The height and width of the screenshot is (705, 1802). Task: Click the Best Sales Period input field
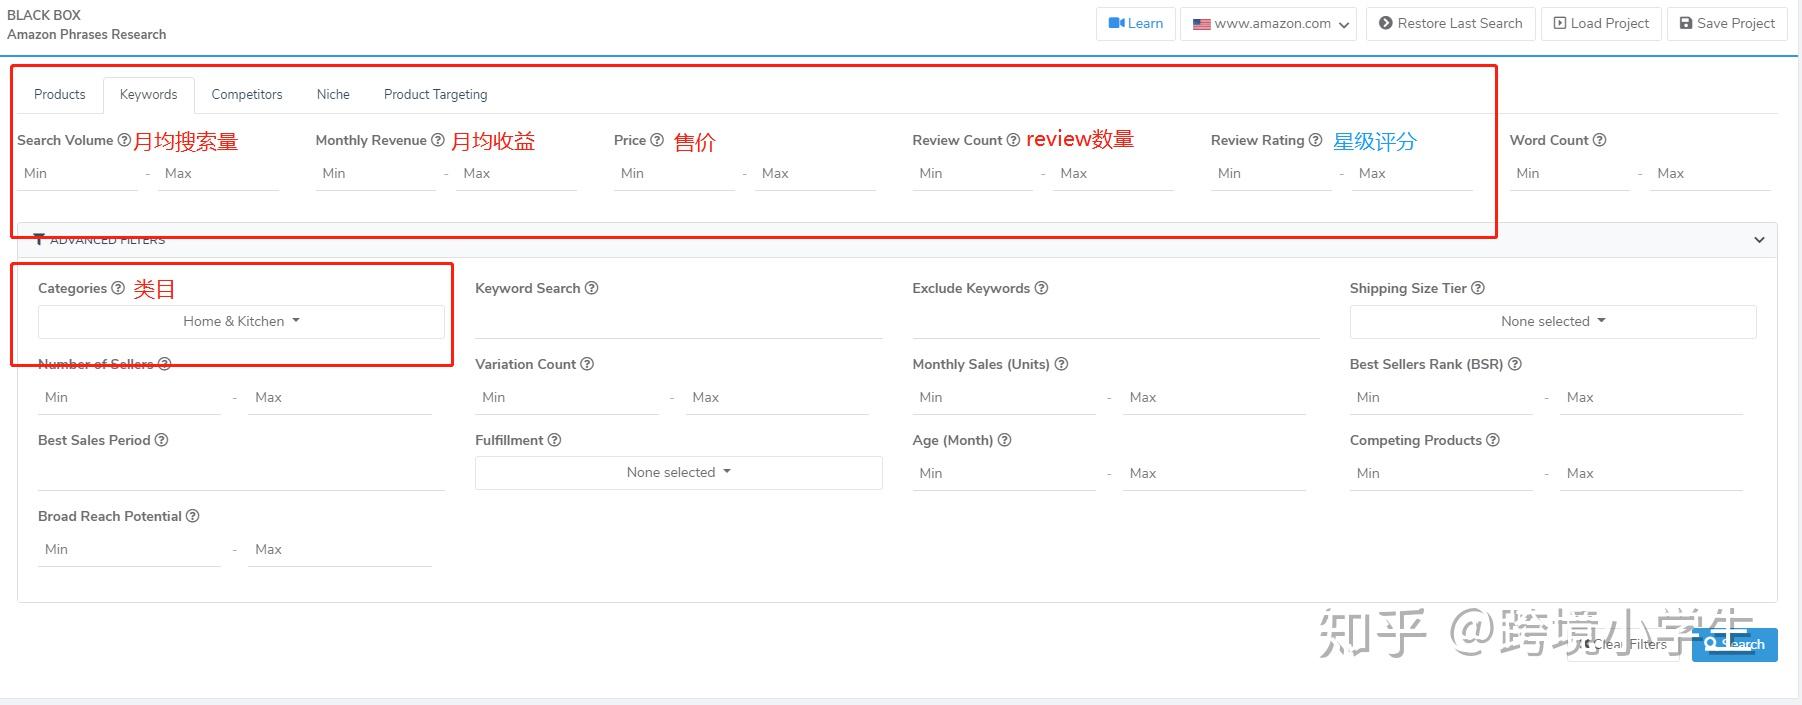(x=241, y=474)
